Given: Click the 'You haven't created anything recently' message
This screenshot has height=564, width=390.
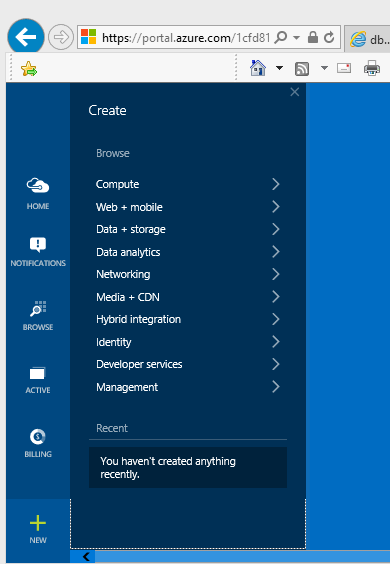Looking at the screenshot, I should [188, 468].
